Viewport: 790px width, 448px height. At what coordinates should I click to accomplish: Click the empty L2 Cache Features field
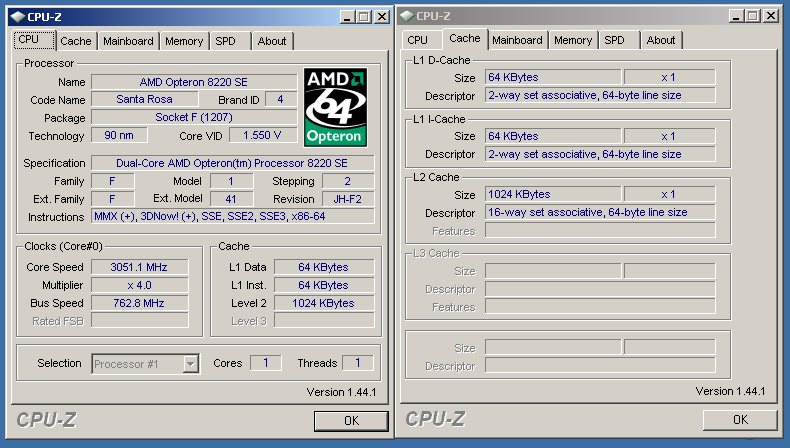pos(600,231)
